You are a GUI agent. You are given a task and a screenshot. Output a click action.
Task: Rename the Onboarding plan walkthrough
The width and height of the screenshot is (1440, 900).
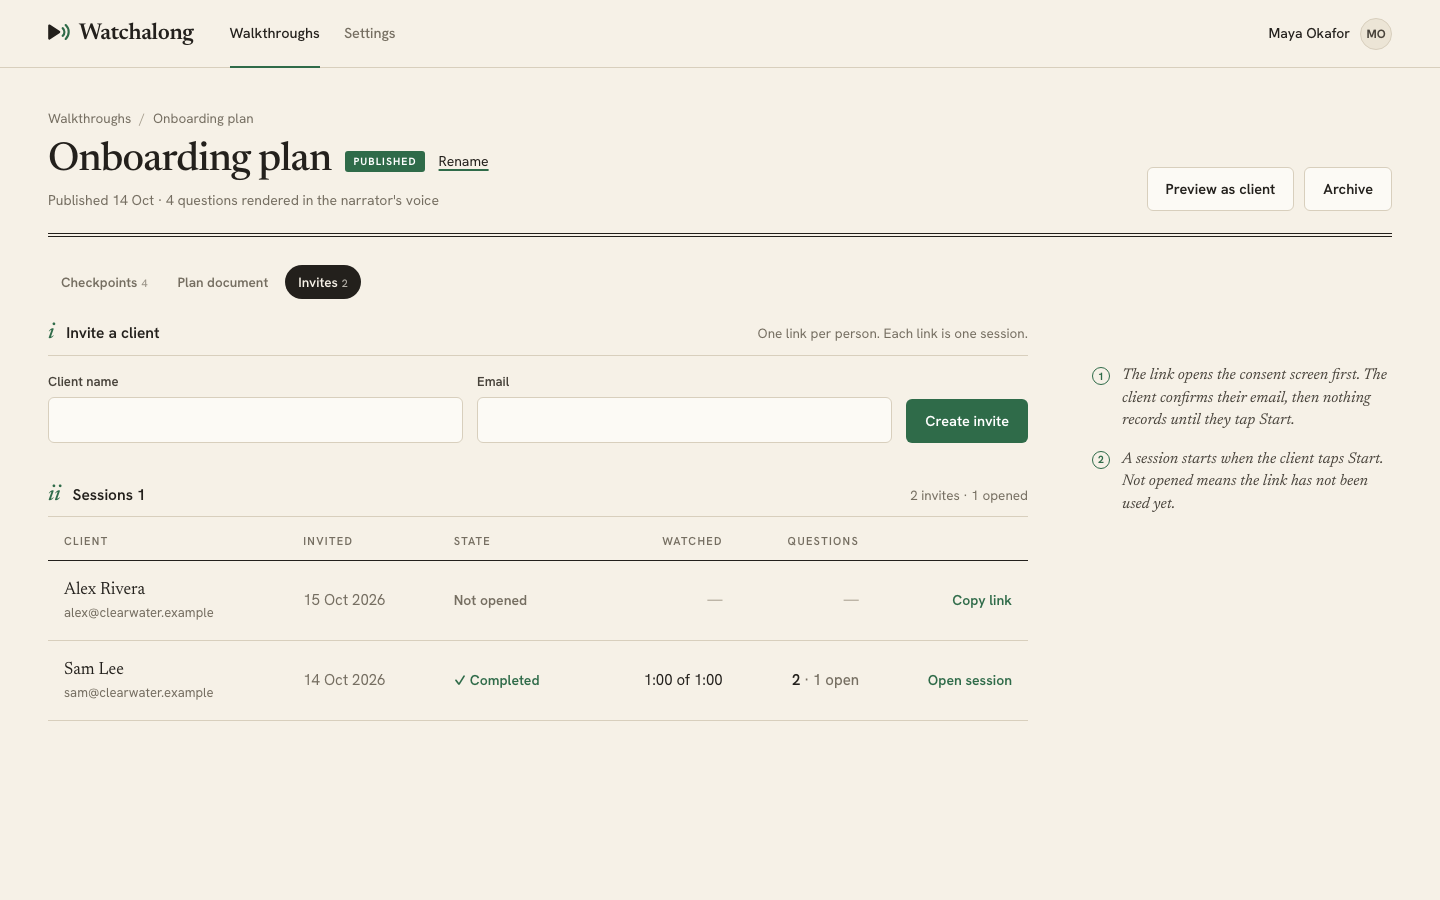[x=463, y=161]
